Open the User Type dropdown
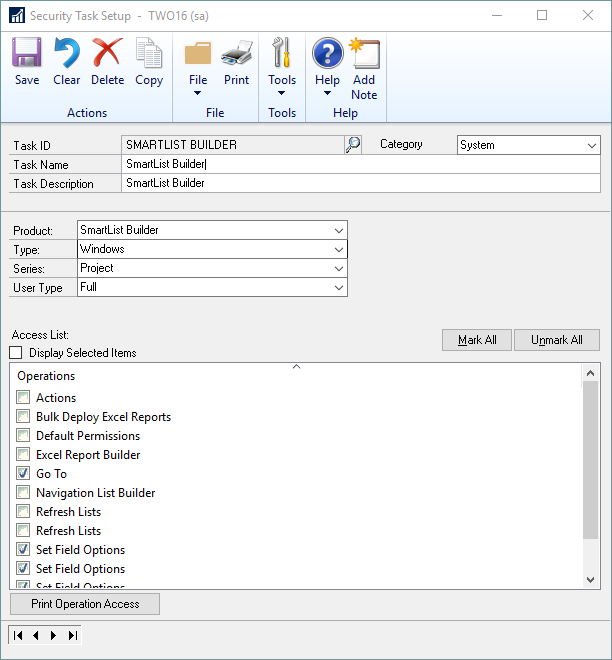This screenshot has width=612, height=660. 339,287
